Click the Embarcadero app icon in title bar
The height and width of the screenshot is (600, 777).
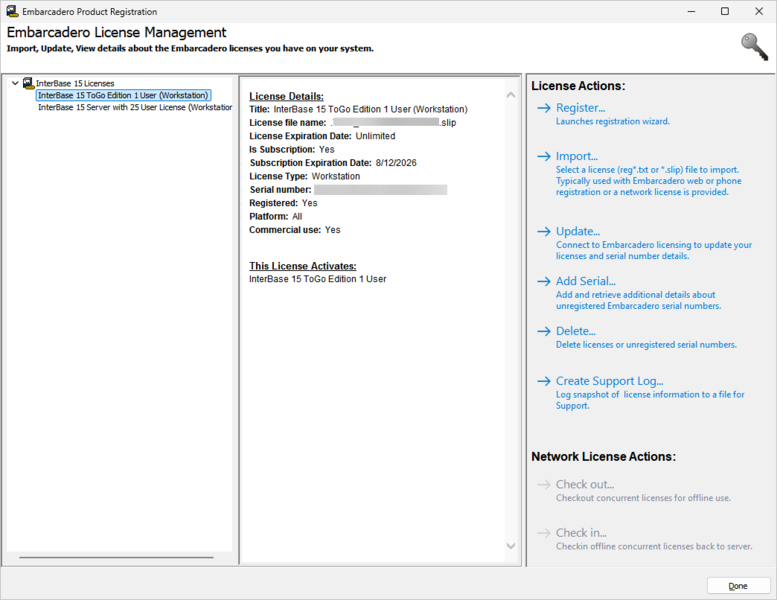(12, 11)
